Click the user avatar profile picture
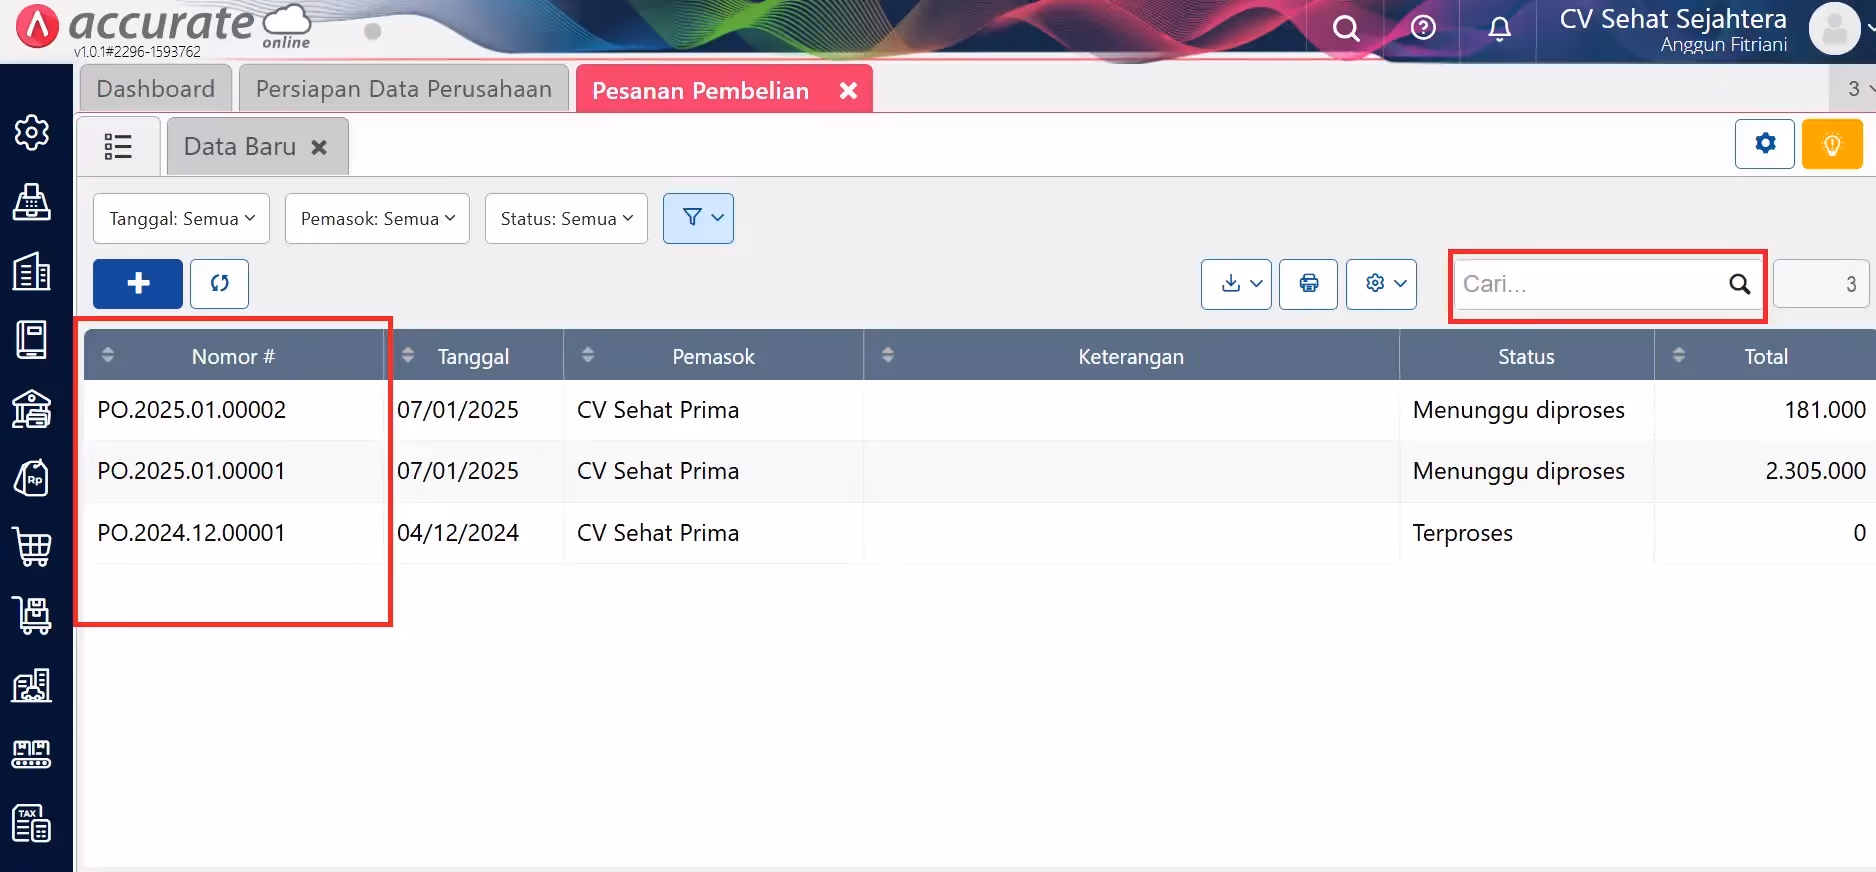 1835,28
